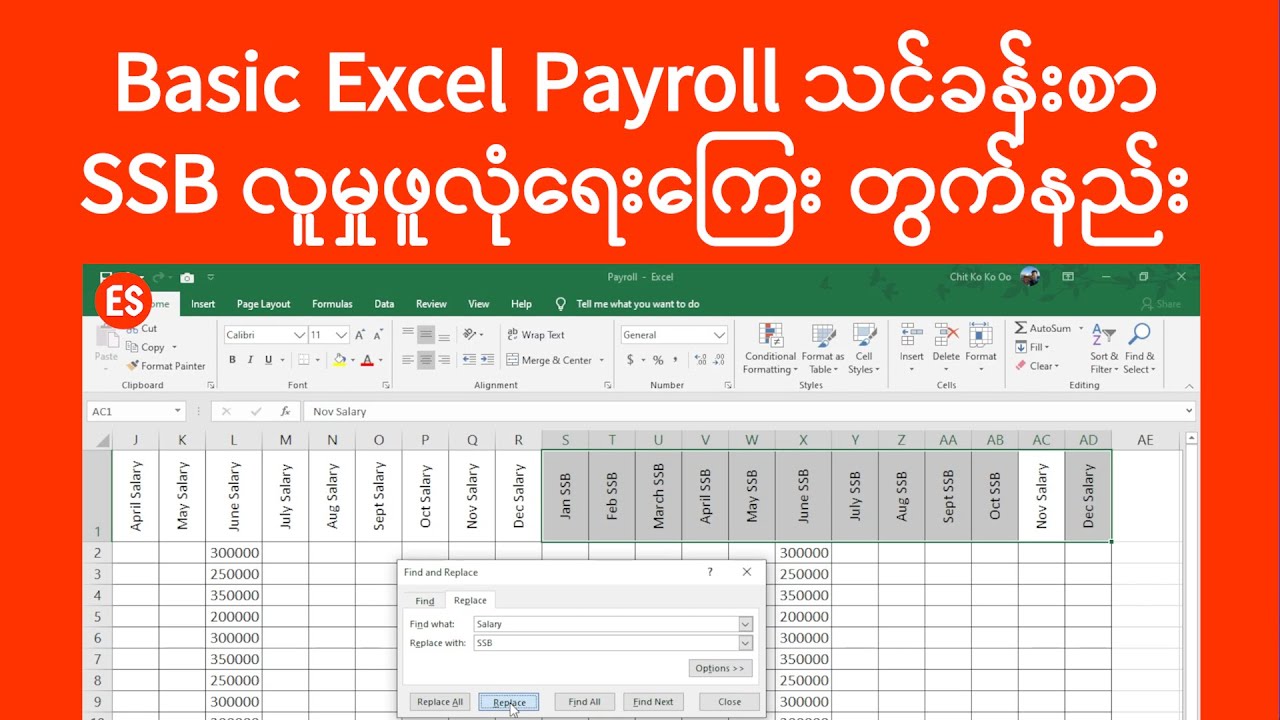This screenshot has width=1280, height=720.
Task: Click Increase Indent icon
Action: pyautogui.click(x=485, y=360)
